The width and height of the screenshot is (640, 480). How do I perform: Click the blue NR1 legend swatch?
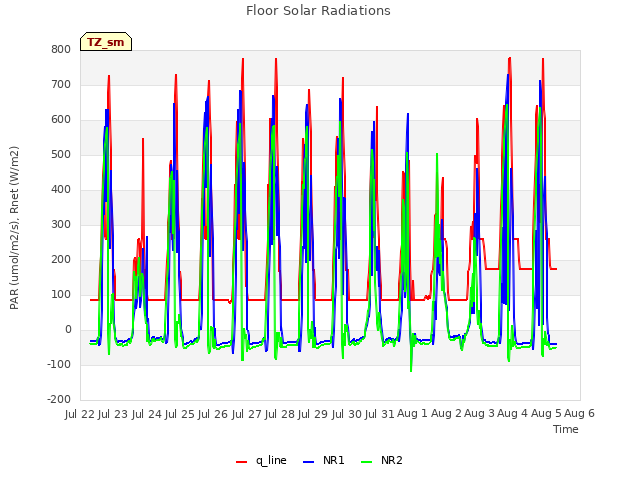pos(309,462)
